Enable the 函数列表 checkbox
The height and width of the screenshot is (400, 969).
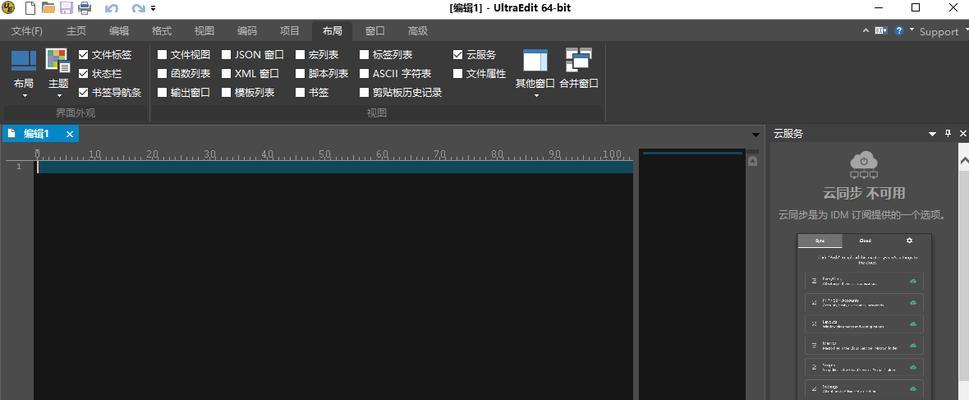(x=162, y=74)
